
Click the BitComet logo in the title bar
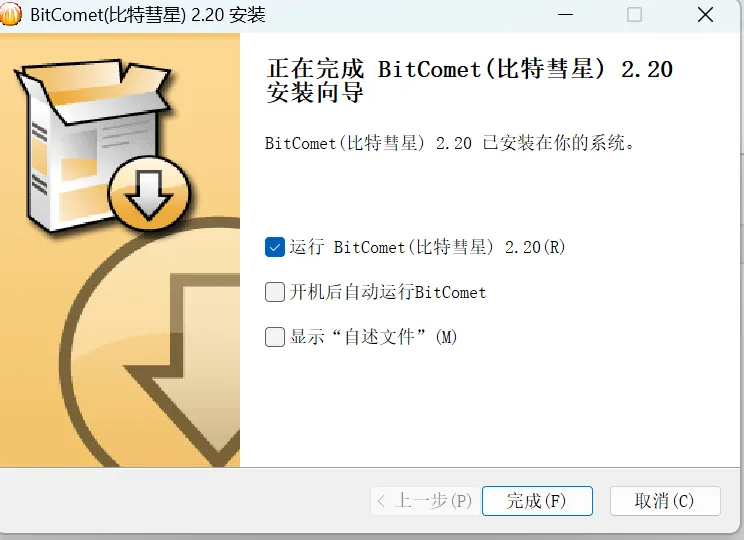tap(10, 13)
